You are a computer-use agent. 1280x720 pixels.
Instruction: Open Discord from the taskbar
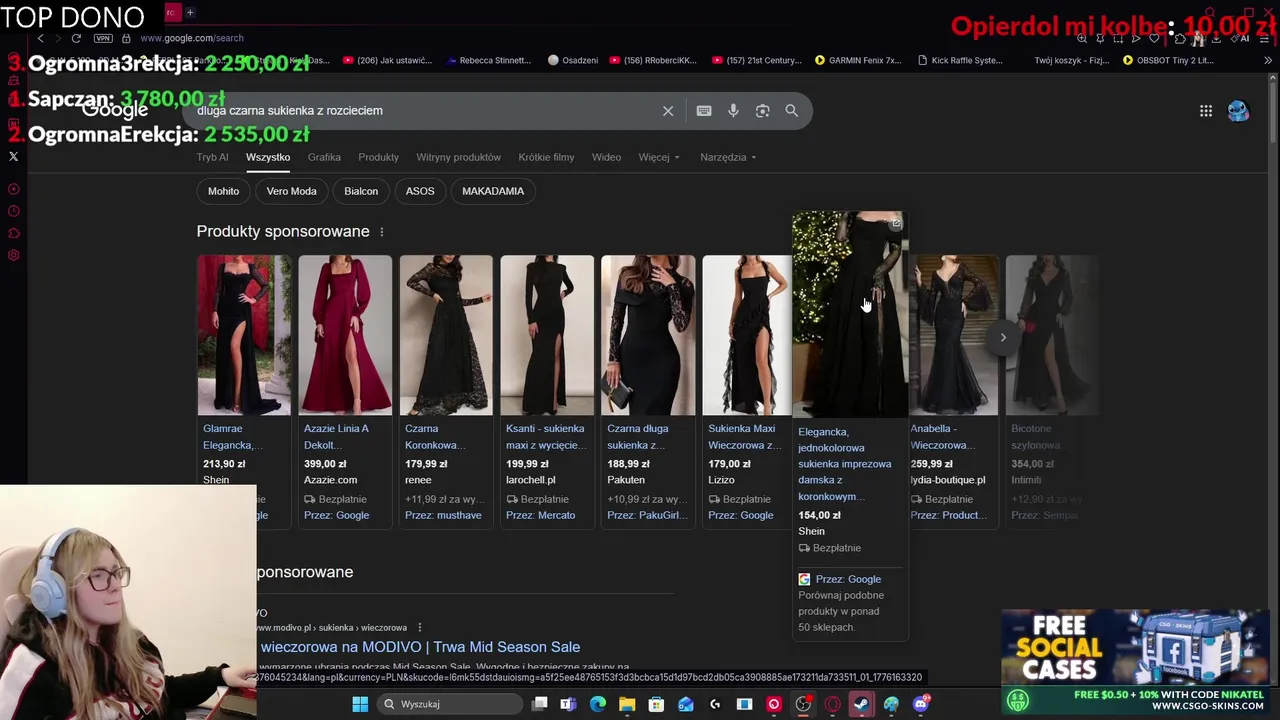[x=920, y=704]
